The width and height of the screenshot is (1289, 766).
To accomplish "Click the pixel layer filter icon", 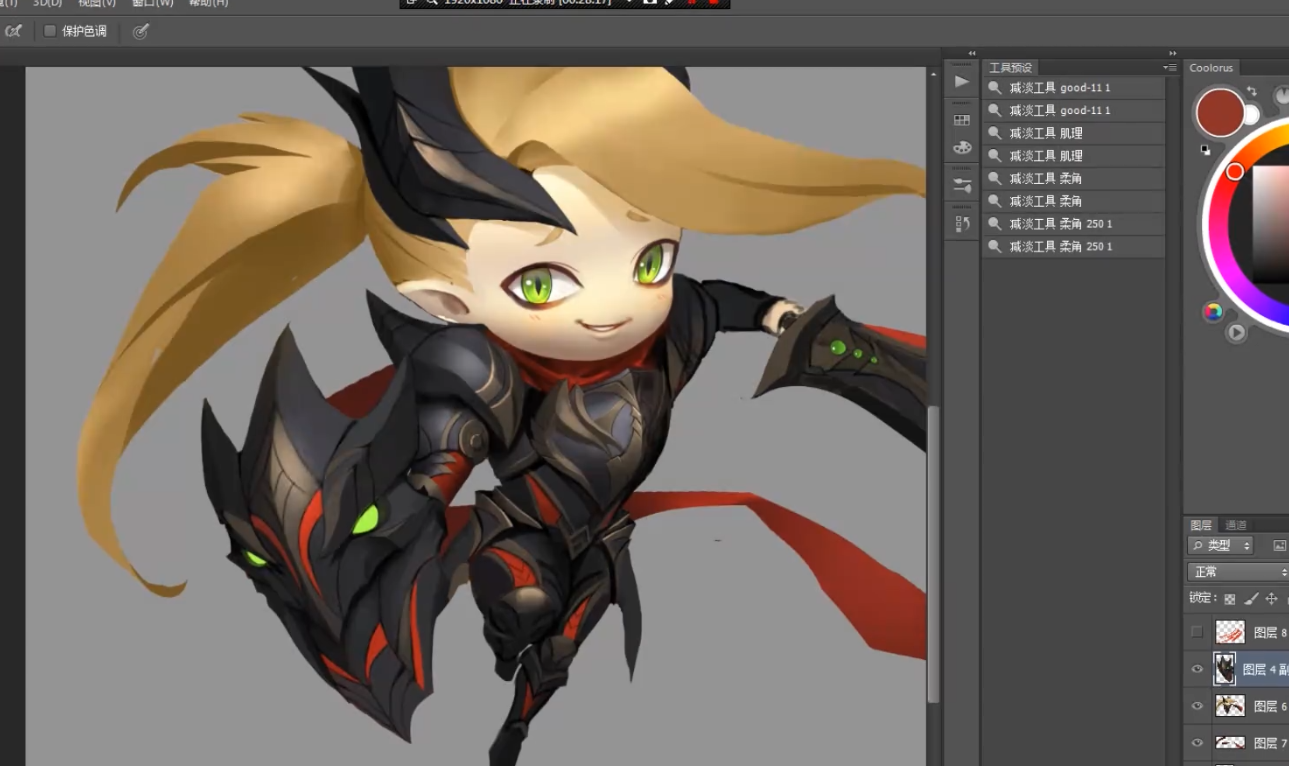I will (x=1279, y=546).
